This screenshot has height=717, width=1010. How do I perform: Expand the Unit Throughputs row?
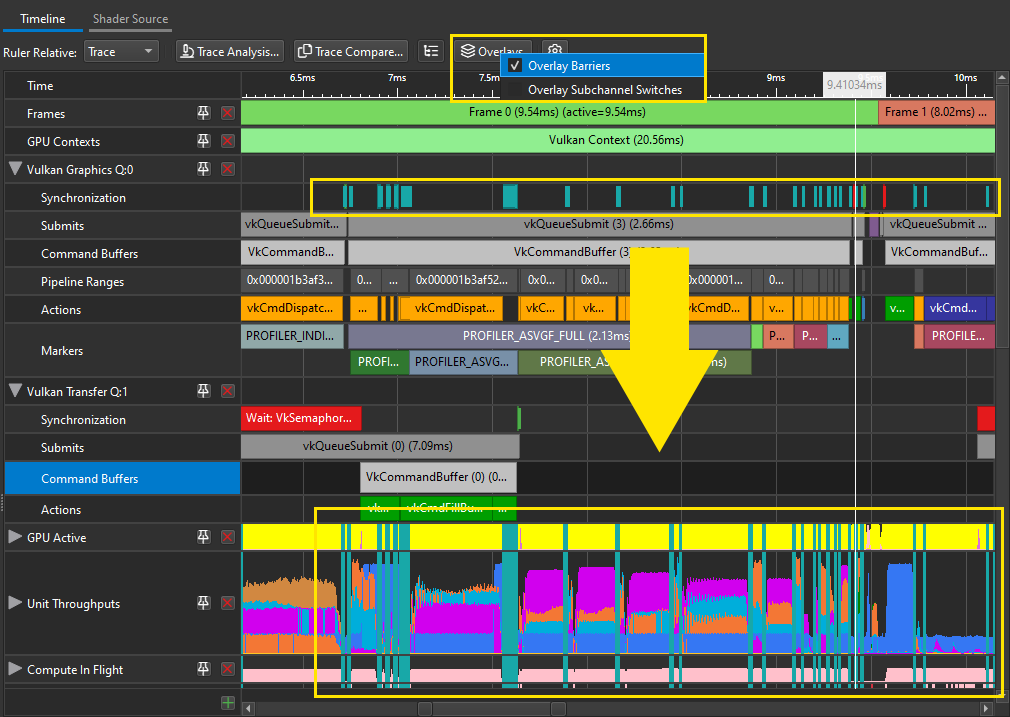pyautogui.click(x=15, y=603)
